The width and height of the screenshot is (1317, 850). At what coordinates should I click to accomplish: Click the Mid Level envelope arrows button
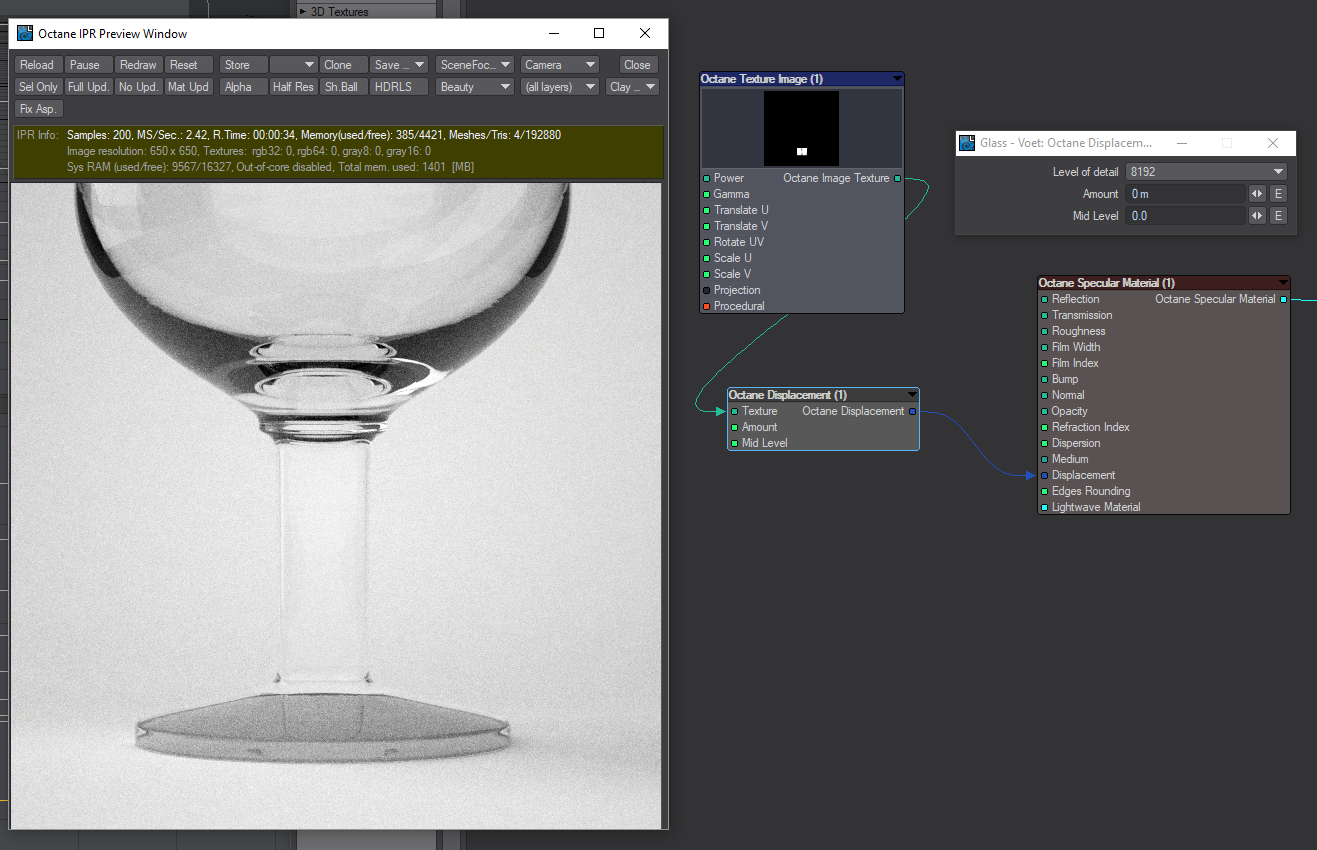[1257, 216]
